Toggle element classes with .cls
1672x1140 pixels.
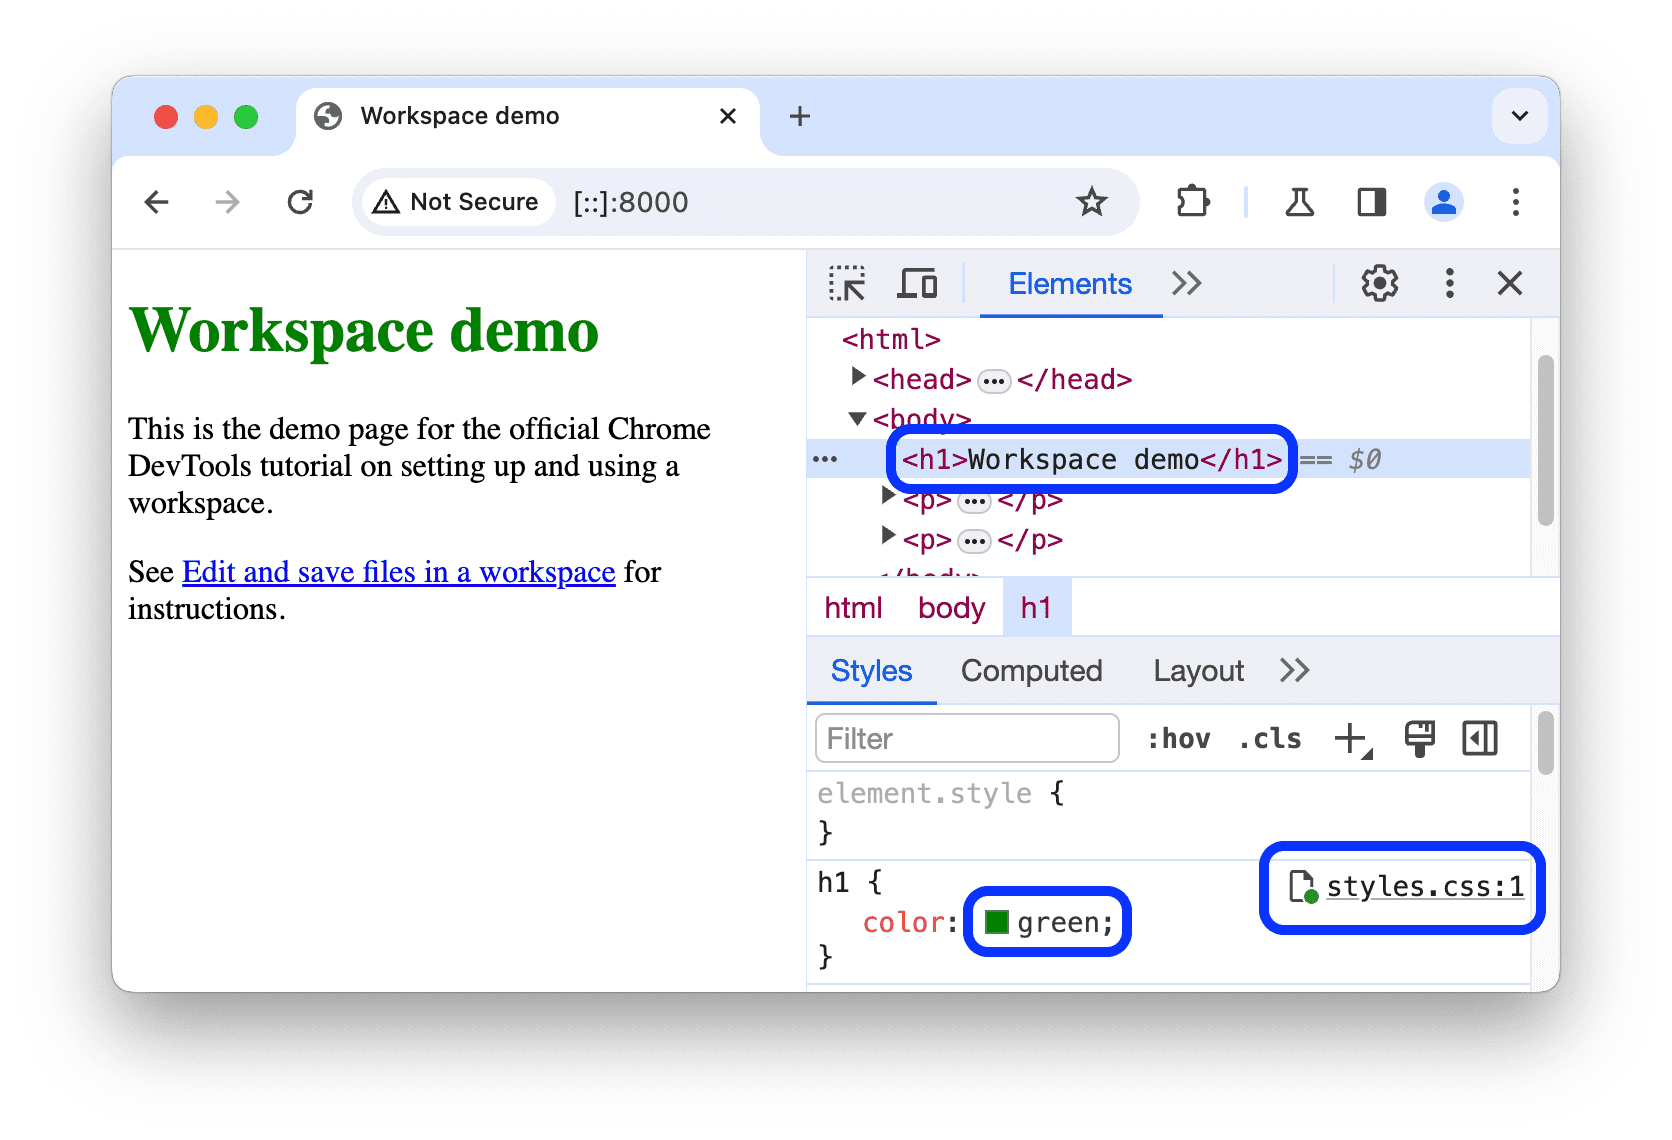1268,739
